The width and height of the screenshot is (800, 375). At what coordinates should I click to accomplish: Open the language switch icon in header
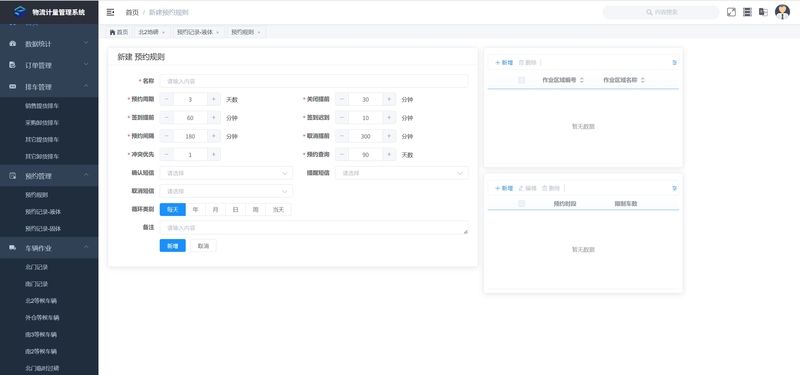click(763, 12)
